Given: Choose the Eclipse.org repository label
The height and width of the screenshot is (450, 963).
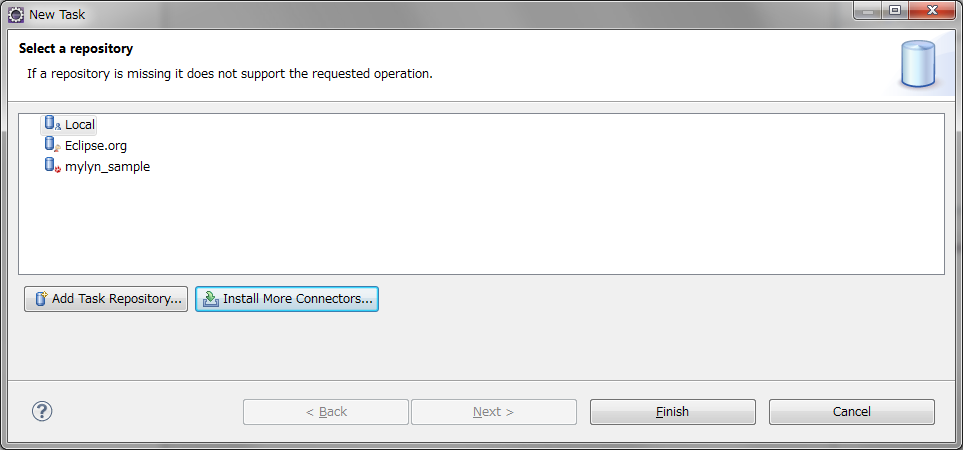Looking at the screenshot, I should pyautogui.click(x=96, y=146).
